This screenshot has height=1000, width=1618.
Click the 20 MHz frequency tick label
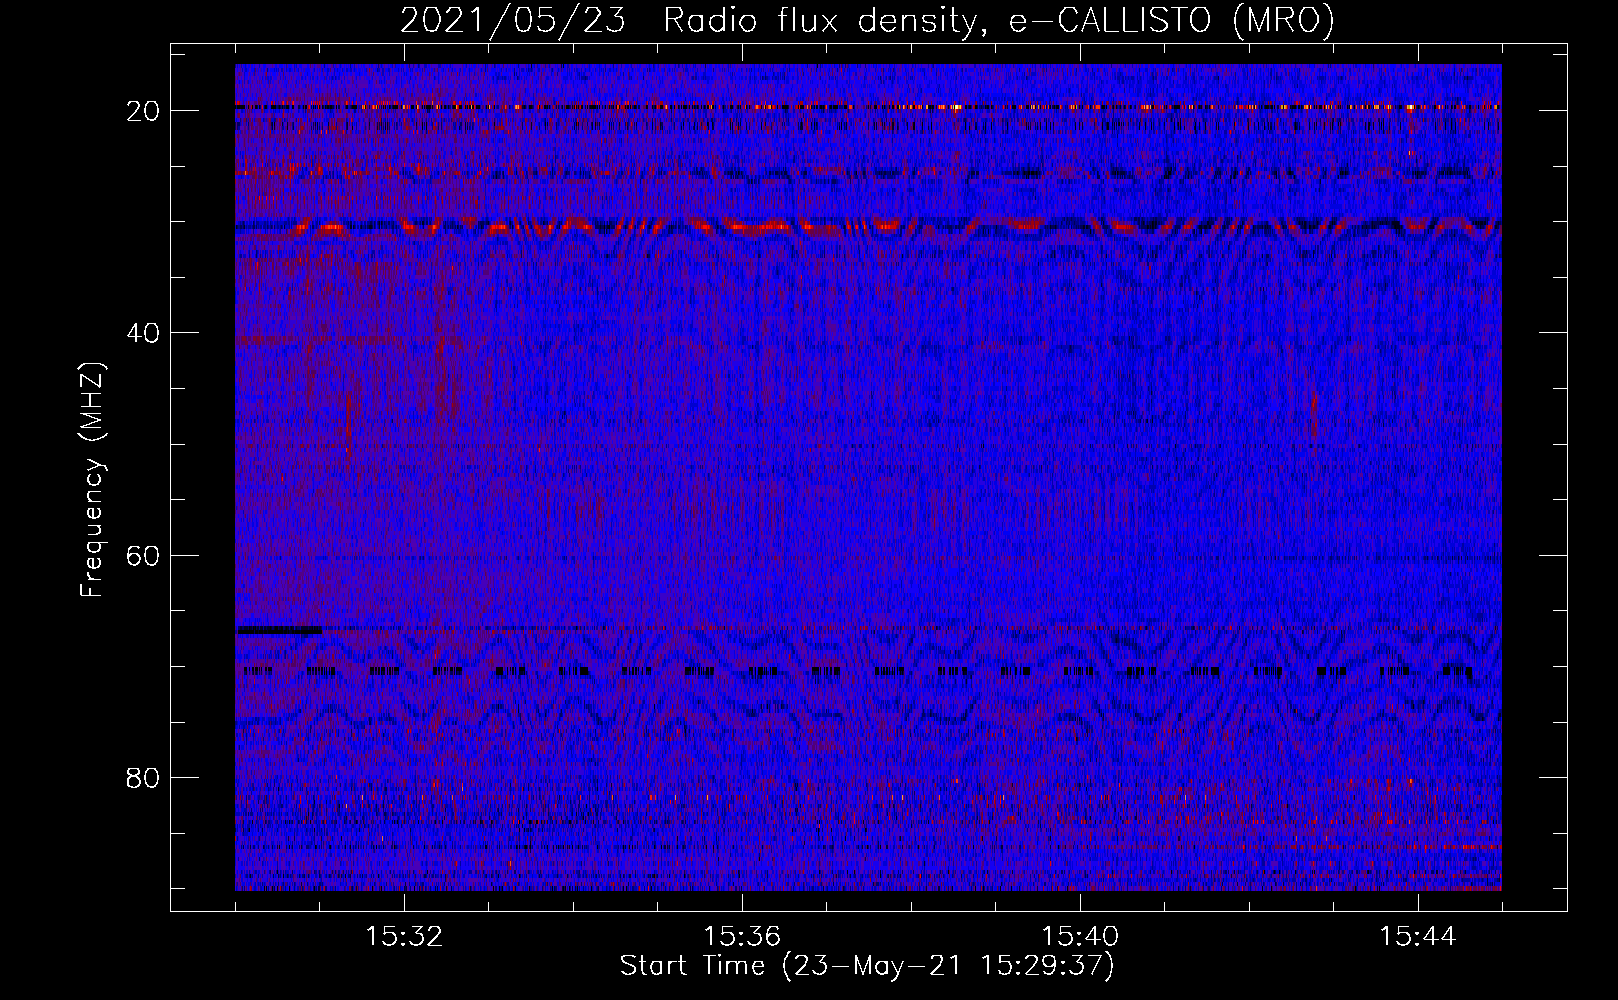144,110
